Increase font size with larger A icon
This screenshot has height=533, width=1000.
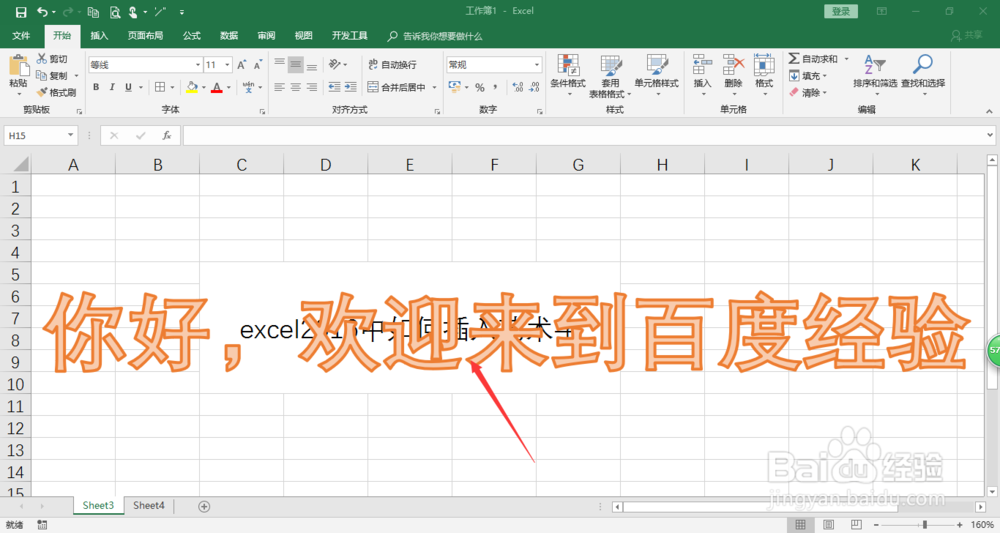242,65
